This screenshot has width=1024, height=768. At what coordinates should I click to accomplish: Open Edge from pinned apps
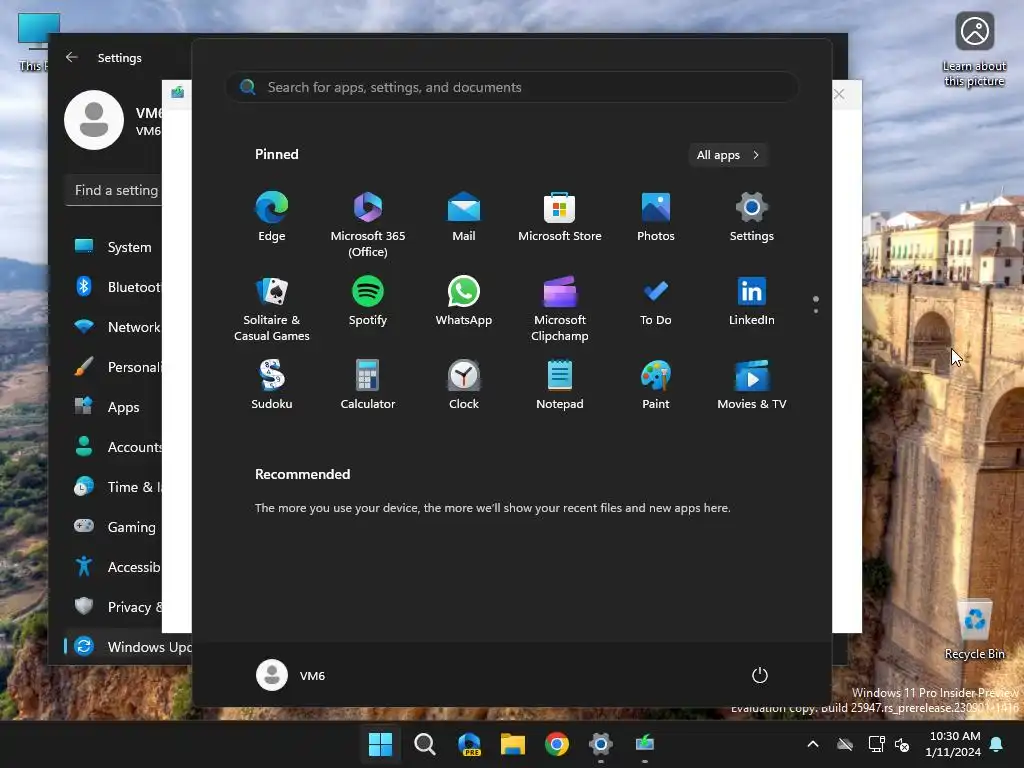272,217
